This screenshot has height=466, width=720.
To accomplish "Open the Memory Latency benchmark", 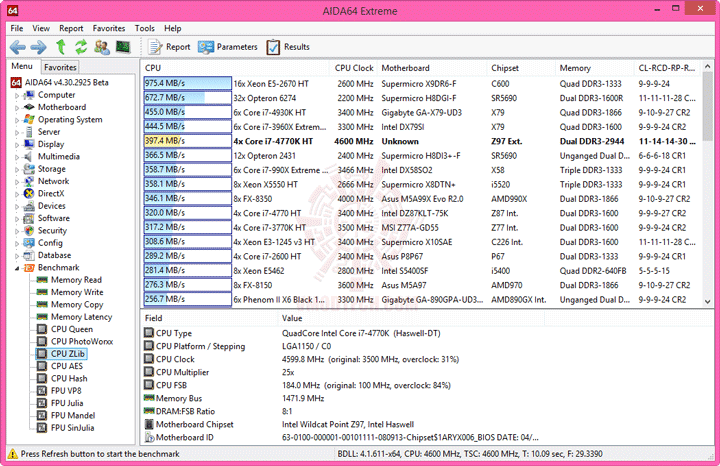I will (81, 317).
